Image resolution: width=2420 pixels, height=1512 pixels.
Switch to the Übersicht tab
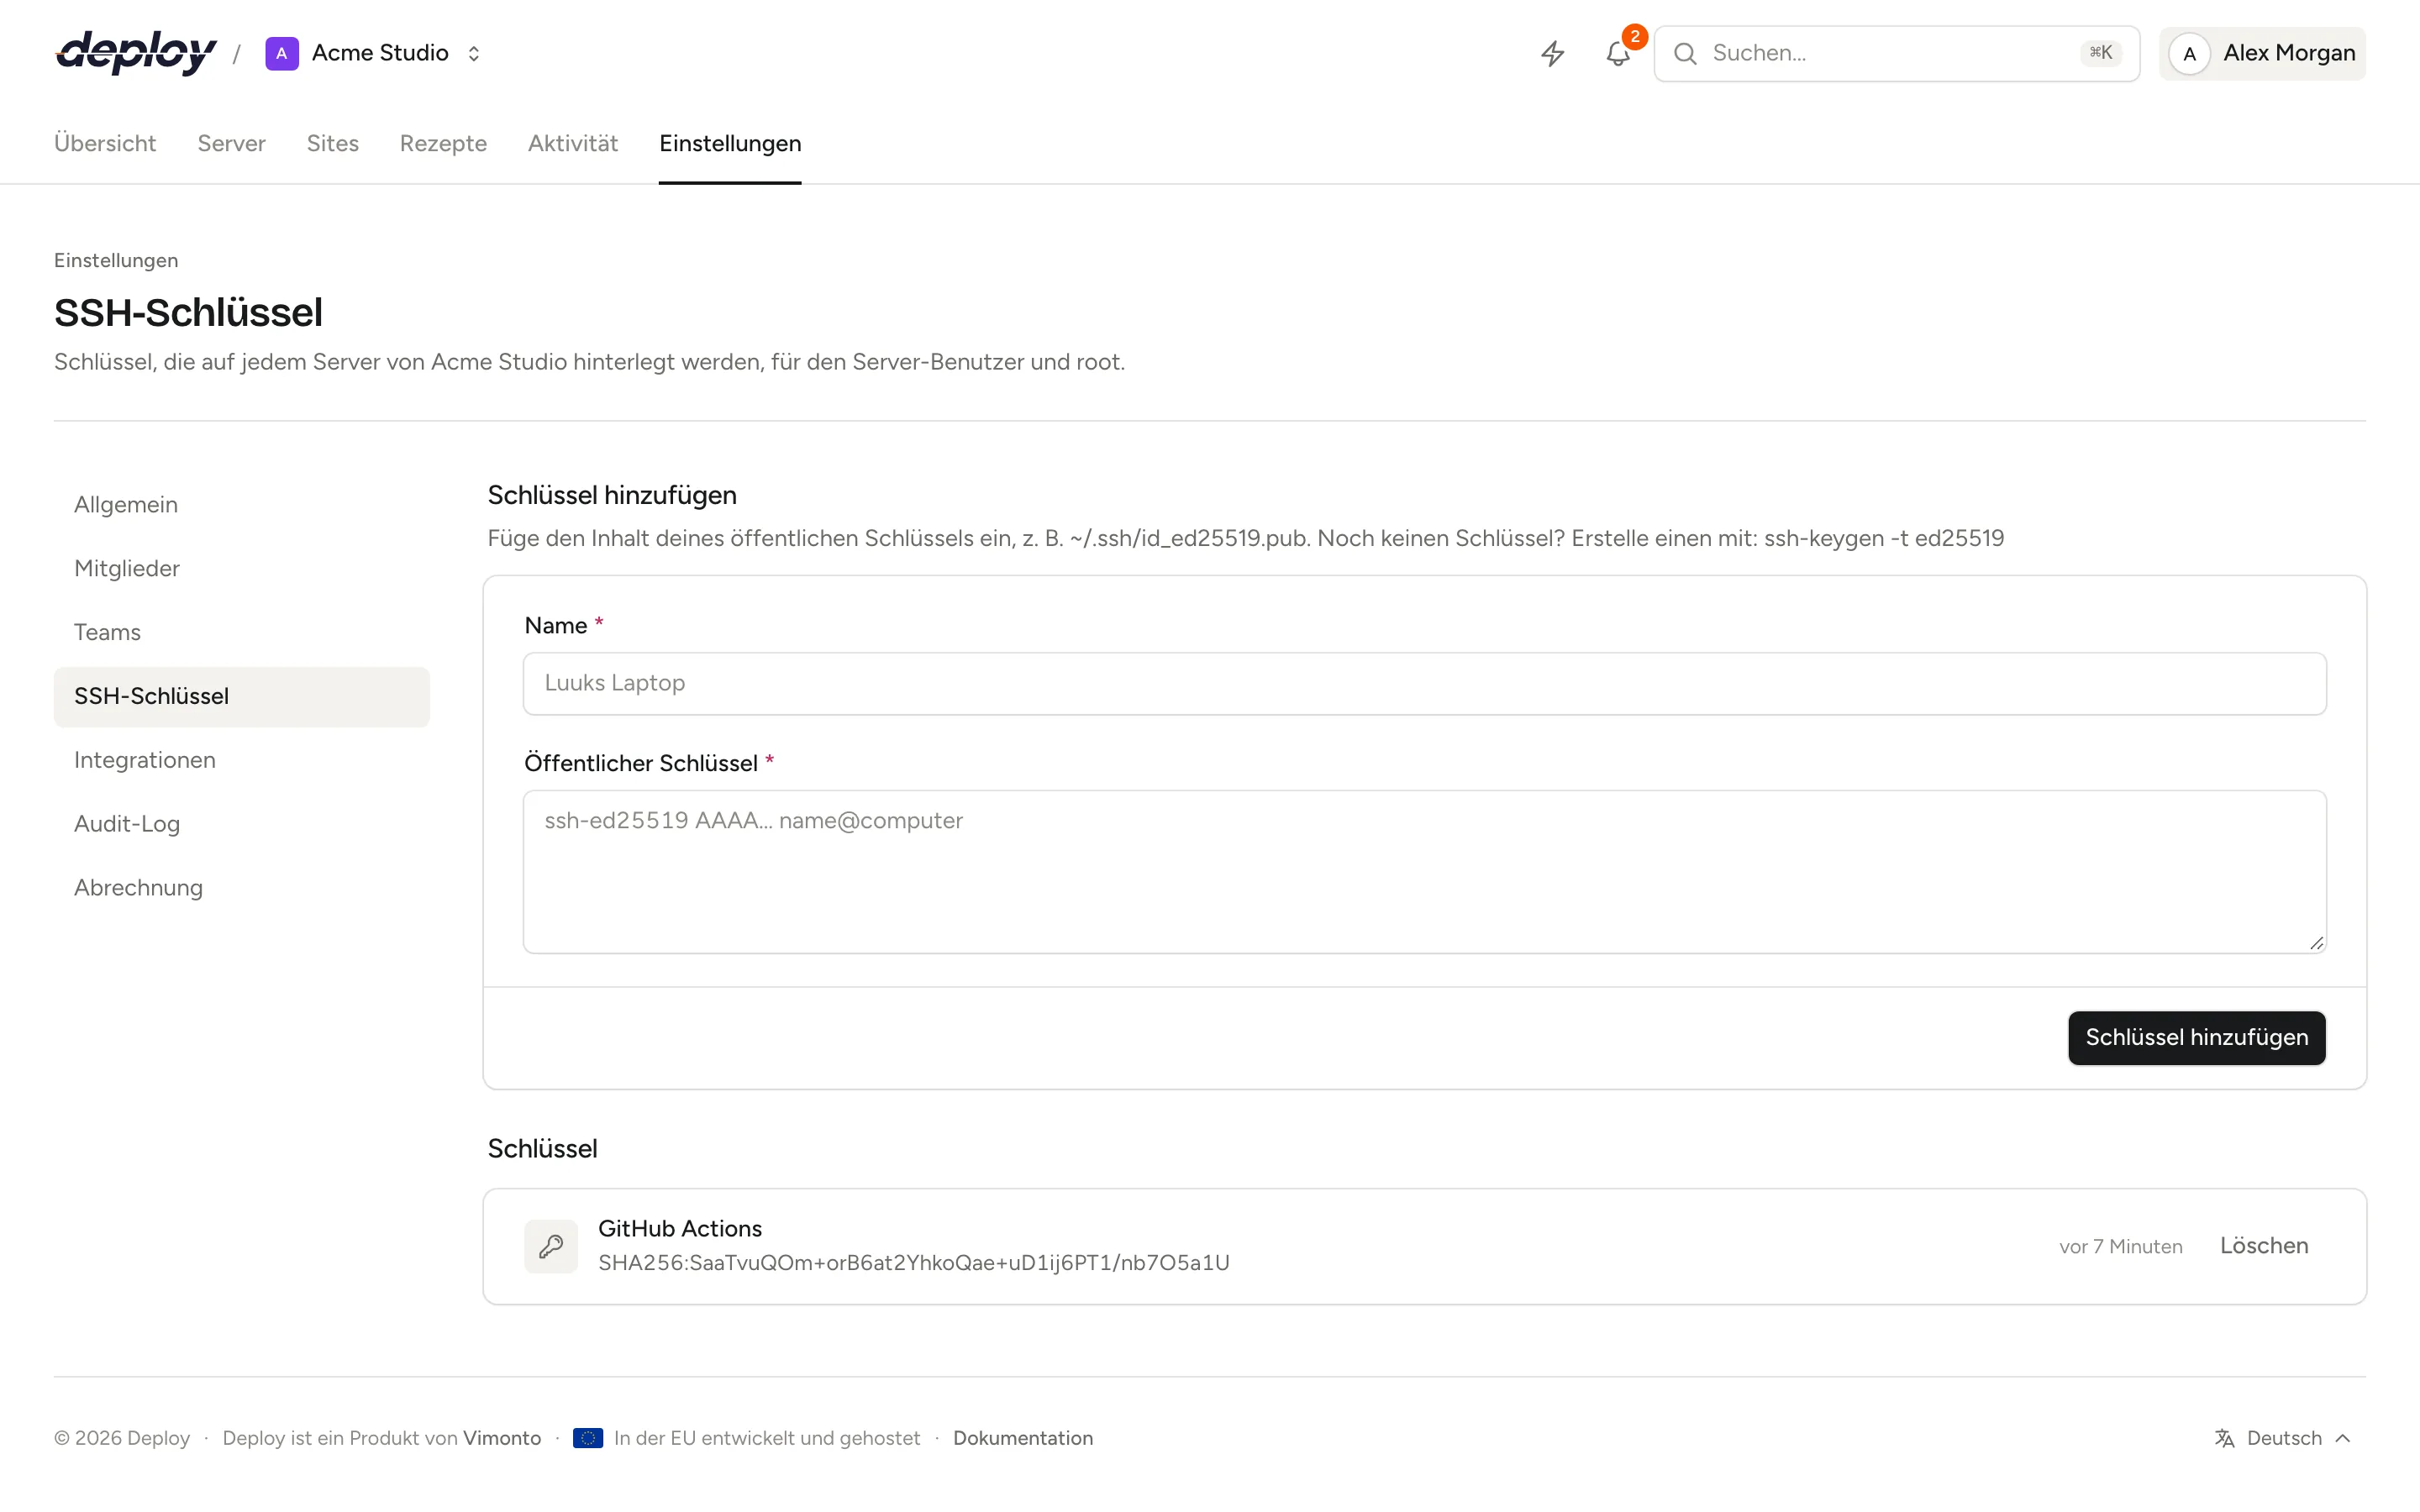105,143
